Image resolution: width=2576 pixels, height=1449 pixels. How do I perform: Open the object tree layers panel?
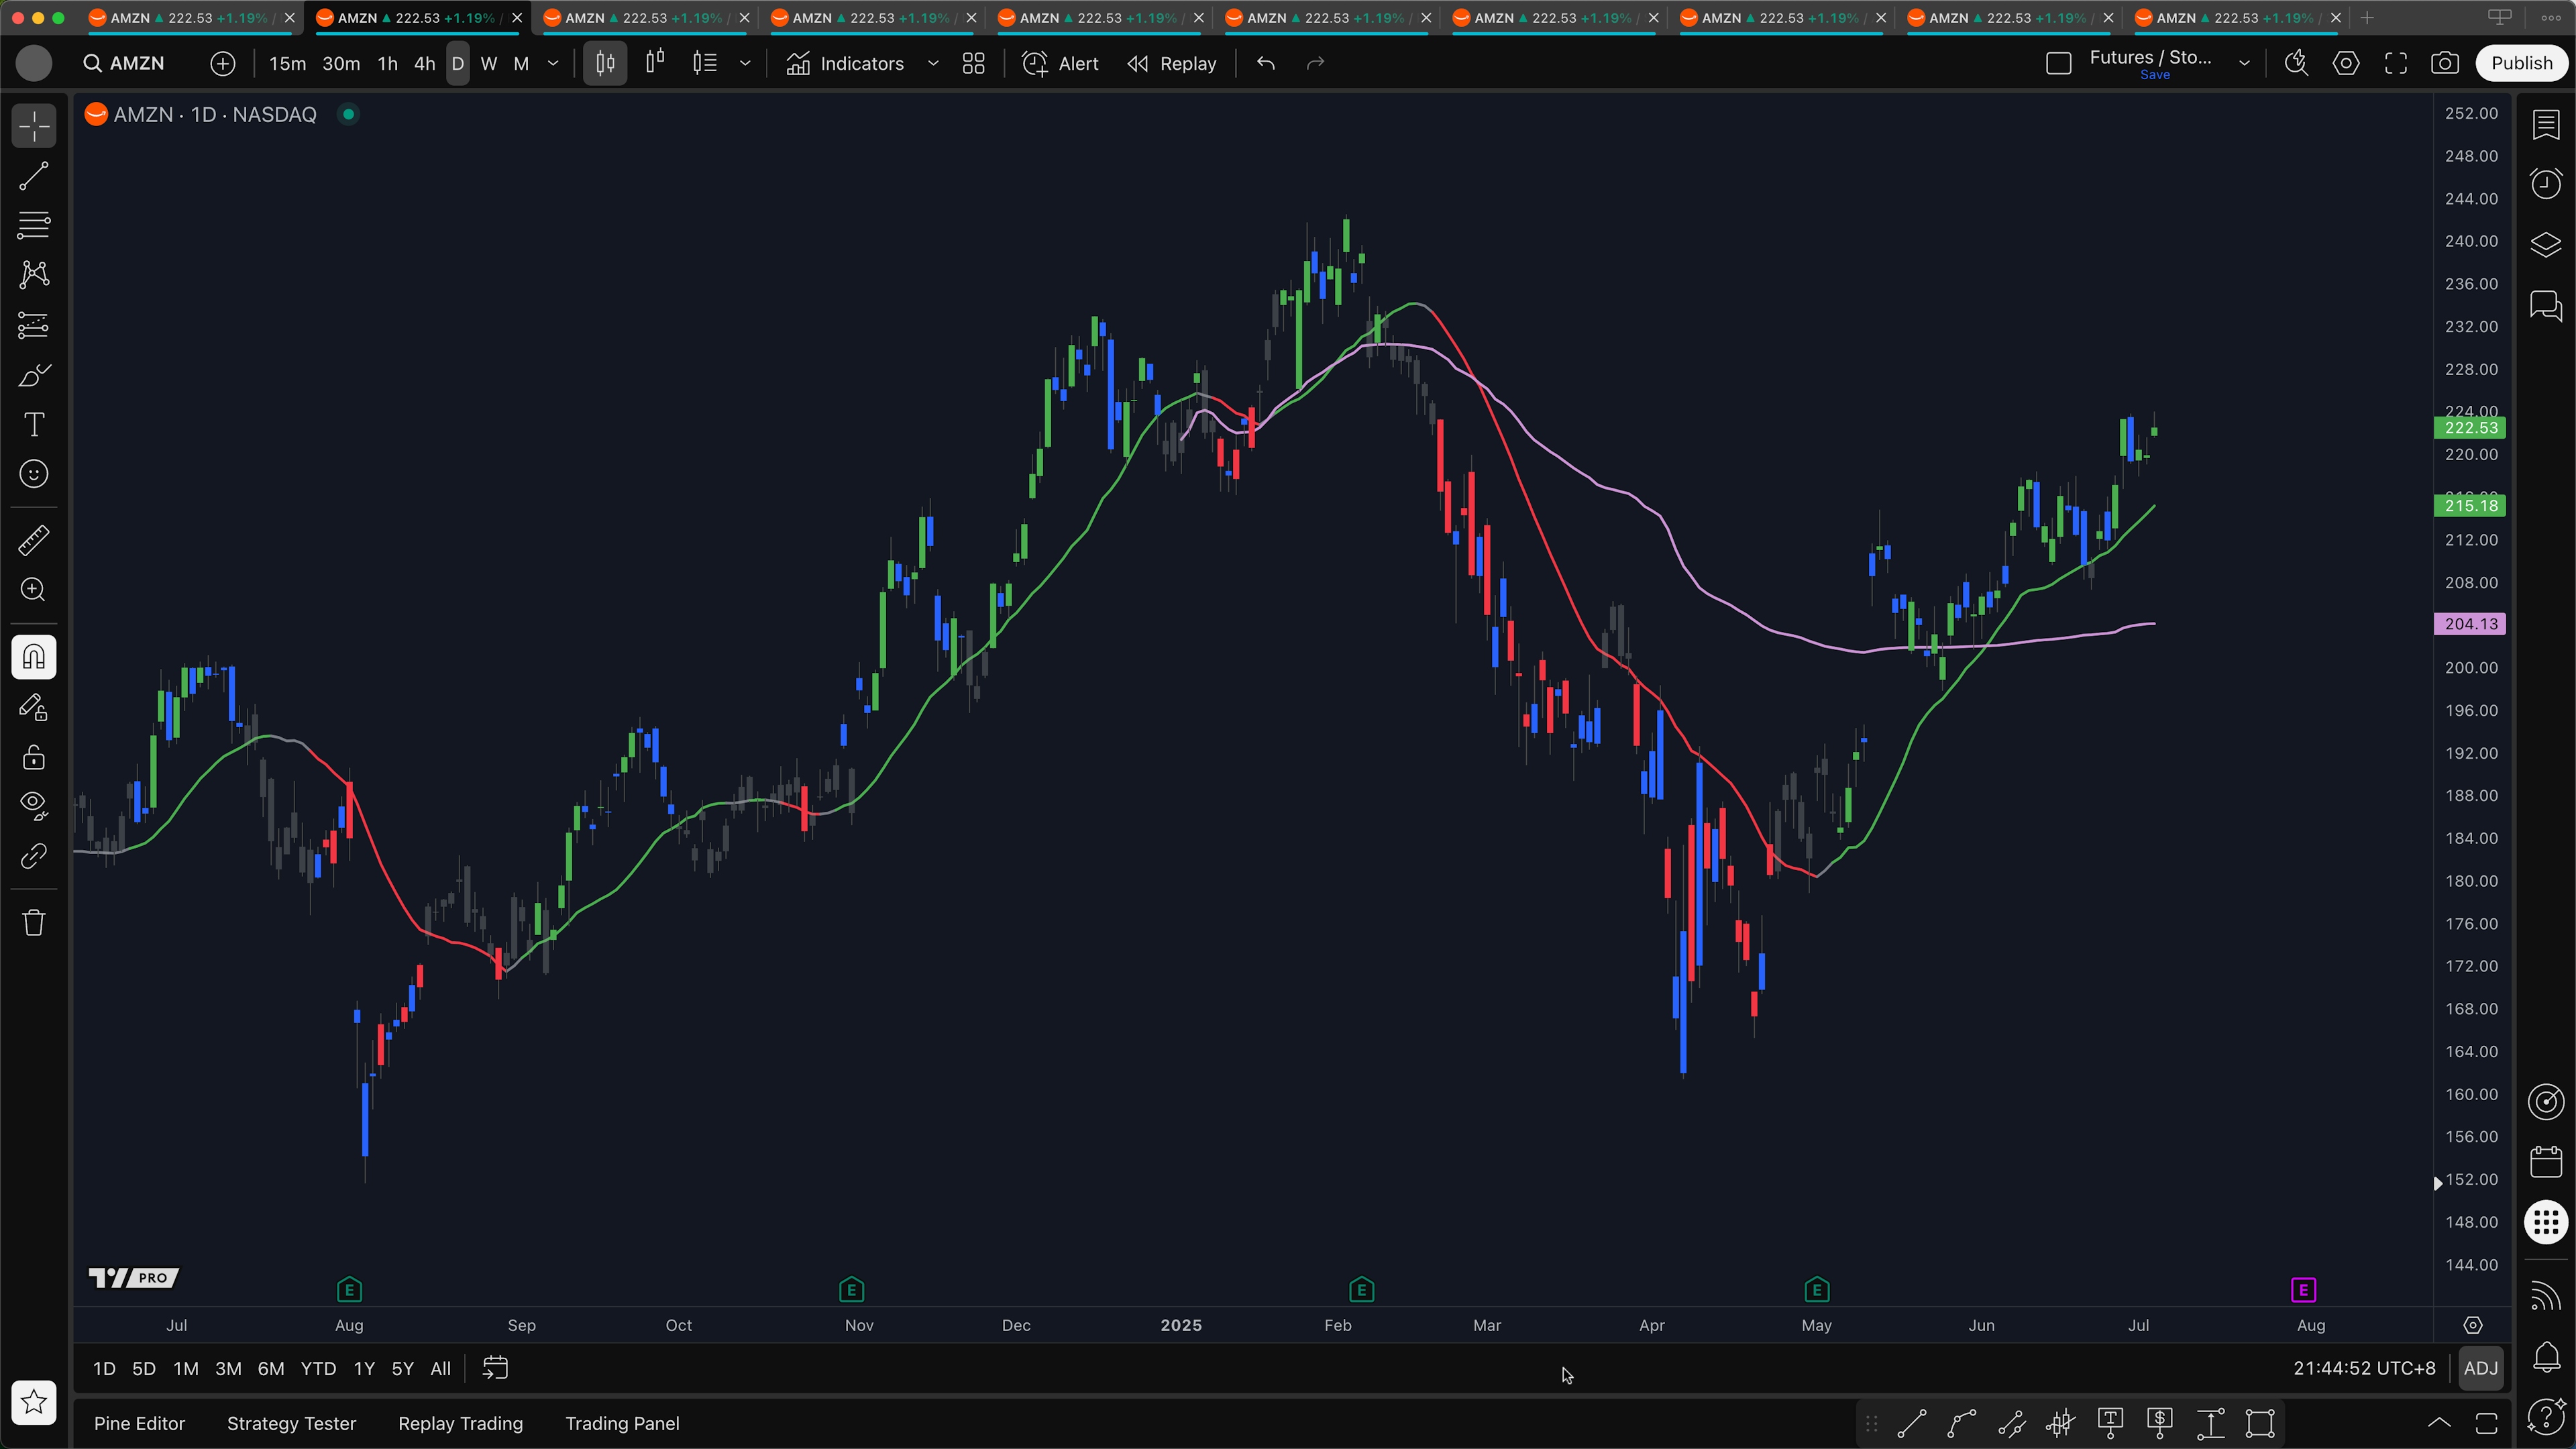click(2546, 245)
